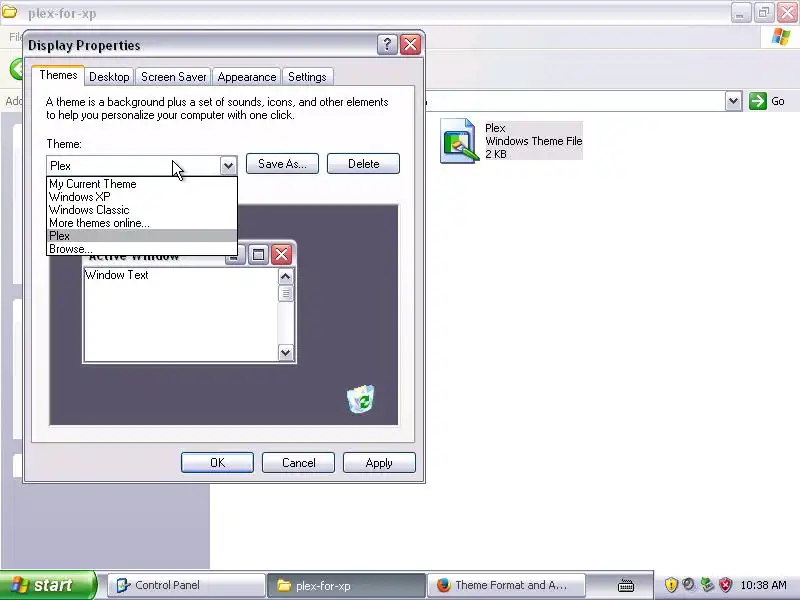Image resolution: width=800 pixels, height=600 pixels.
Task: Open the address bar dropdown in plex-for-xp window
Action: (733, 101)
